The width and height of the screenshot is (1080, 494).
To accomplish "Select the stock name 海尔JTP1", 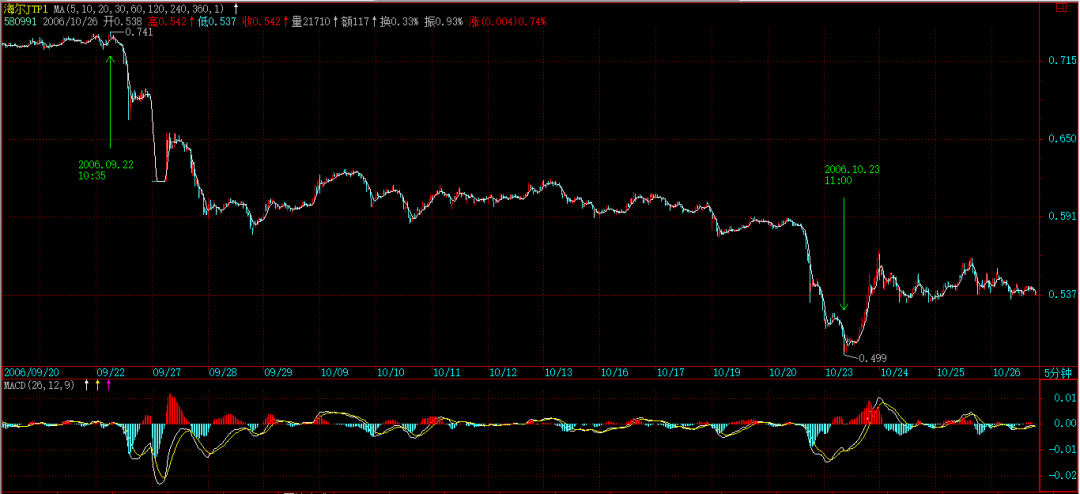I will click(x=25, y=8).
